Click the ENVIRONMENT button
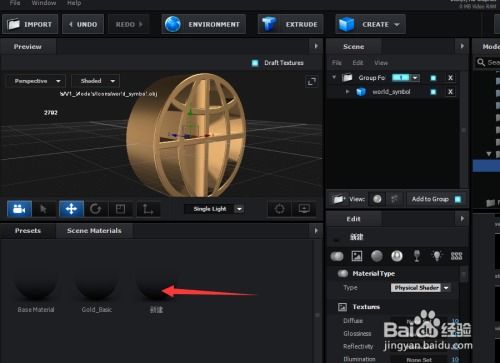This screenshot has height=363, width=500. (x=204, y=24)
